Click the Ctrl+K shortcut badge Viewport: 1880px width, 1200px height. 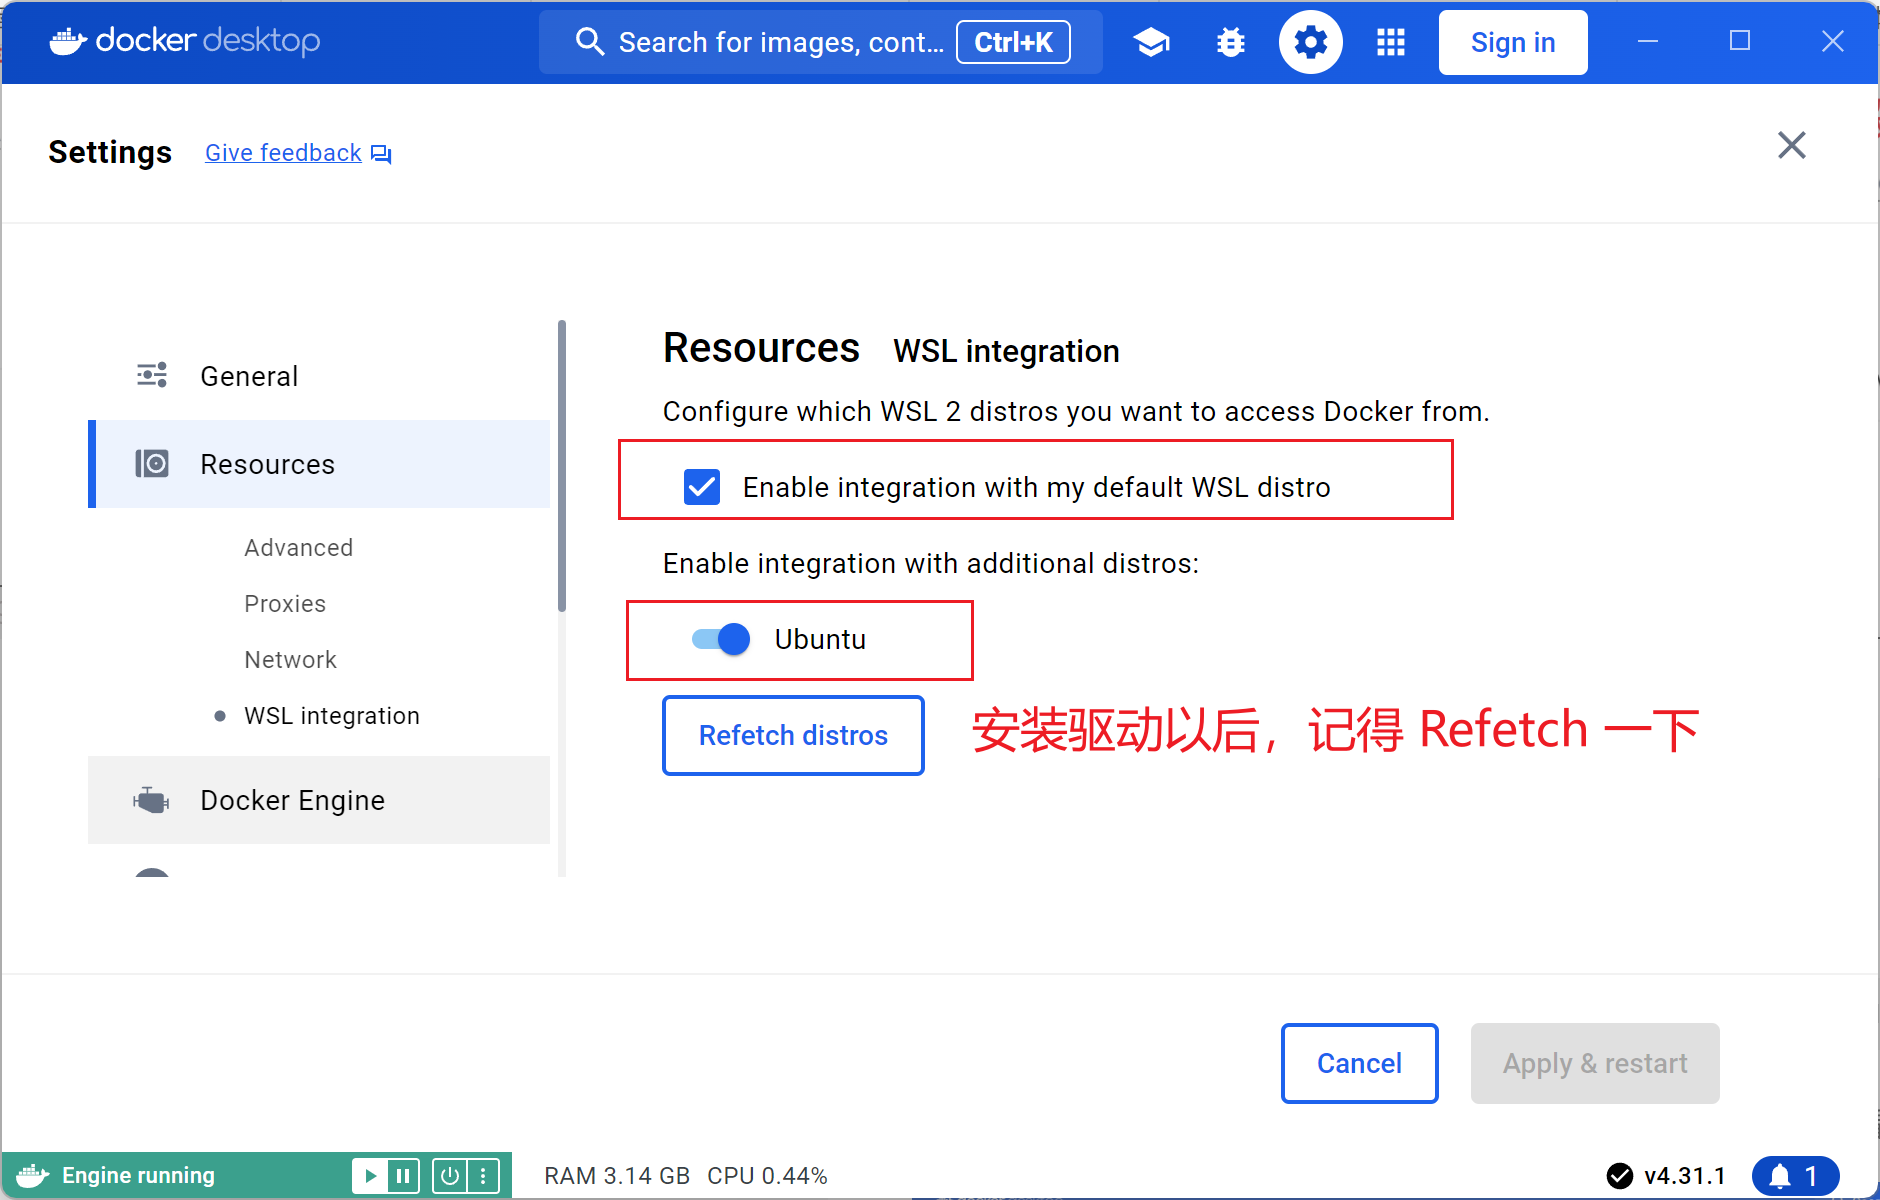pyautogui.click(x=1013, y=42)
